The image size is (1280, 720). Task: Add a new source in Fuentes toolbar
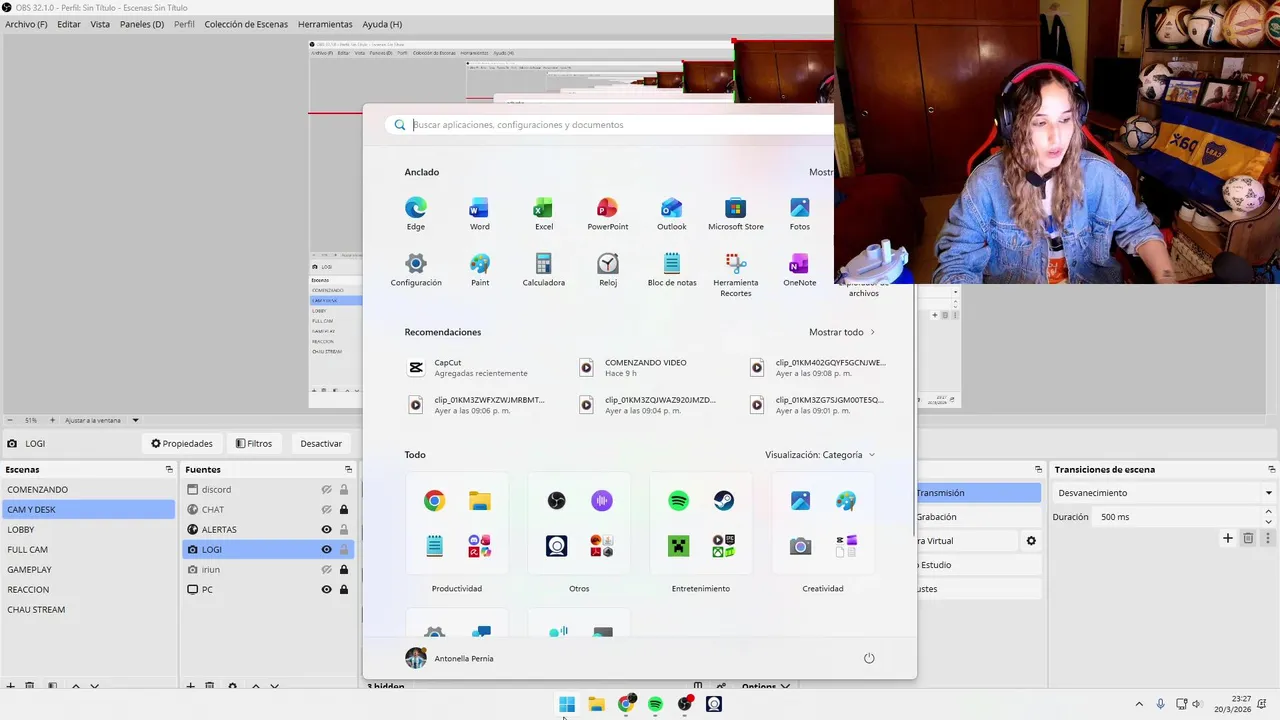point(190,686)
